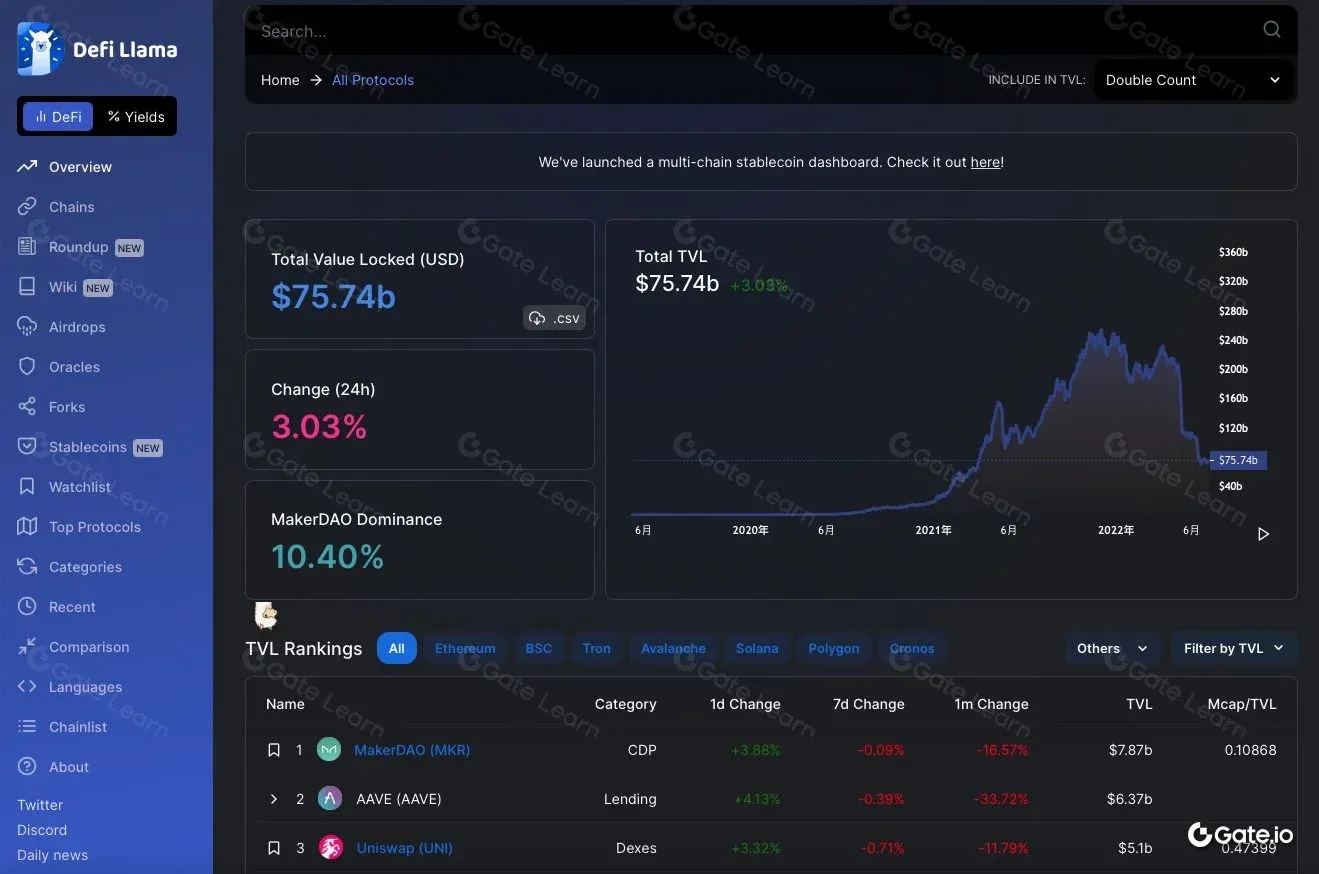The width and height of the screenshot is (1319, 874).
Task: Open the Others chains dropdown
Action: coord(1110,648)
